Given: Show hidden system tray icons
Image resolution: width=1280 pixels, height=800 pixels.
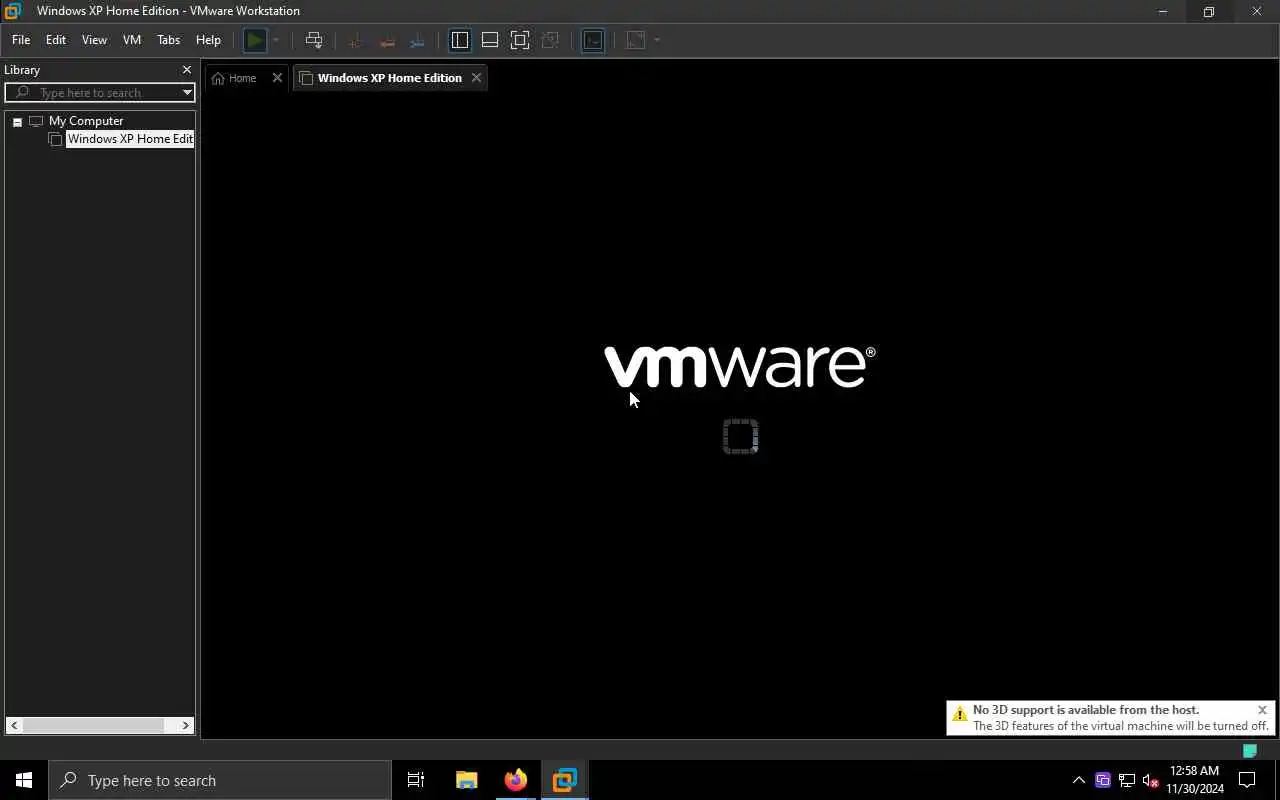Looking at the screenshot, I should pos(1079,780).
